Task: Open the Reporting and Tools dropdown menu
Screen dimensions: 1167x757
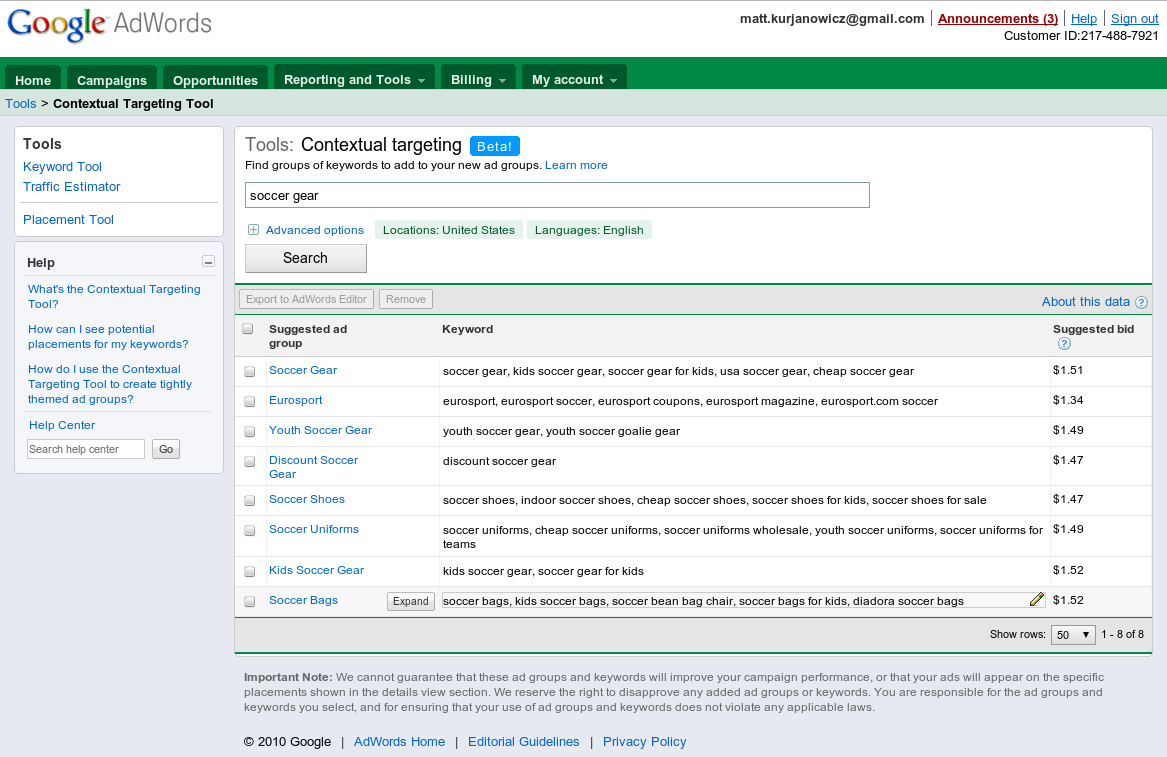Action: pos(354,79)
